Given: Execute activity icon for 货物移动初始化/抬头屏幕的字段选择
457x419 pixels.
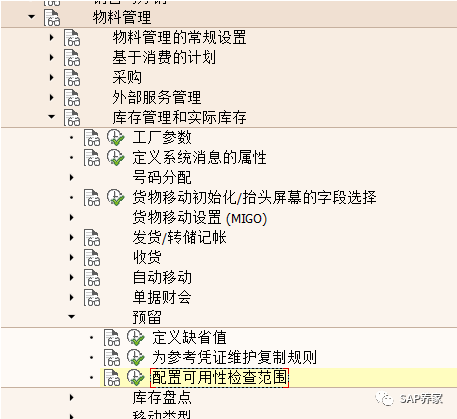Looking at the screenshot, I should (116, 198).
